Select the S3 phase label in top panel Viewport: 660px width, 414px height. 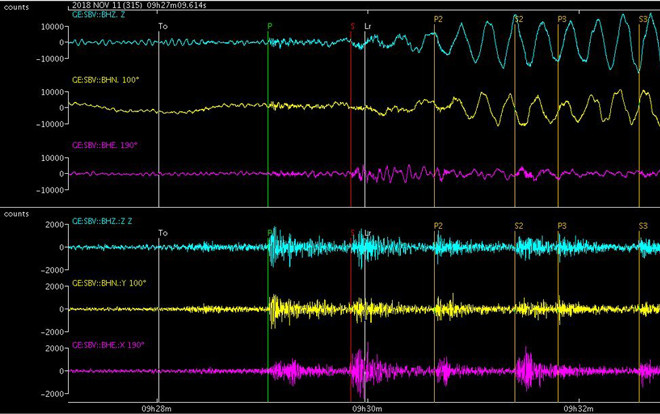[x=643, y=19]
